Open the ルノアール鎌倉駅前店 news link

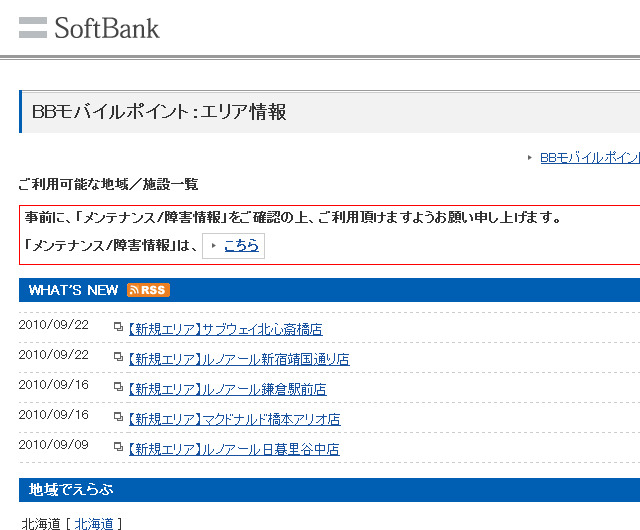click(227, 389)
